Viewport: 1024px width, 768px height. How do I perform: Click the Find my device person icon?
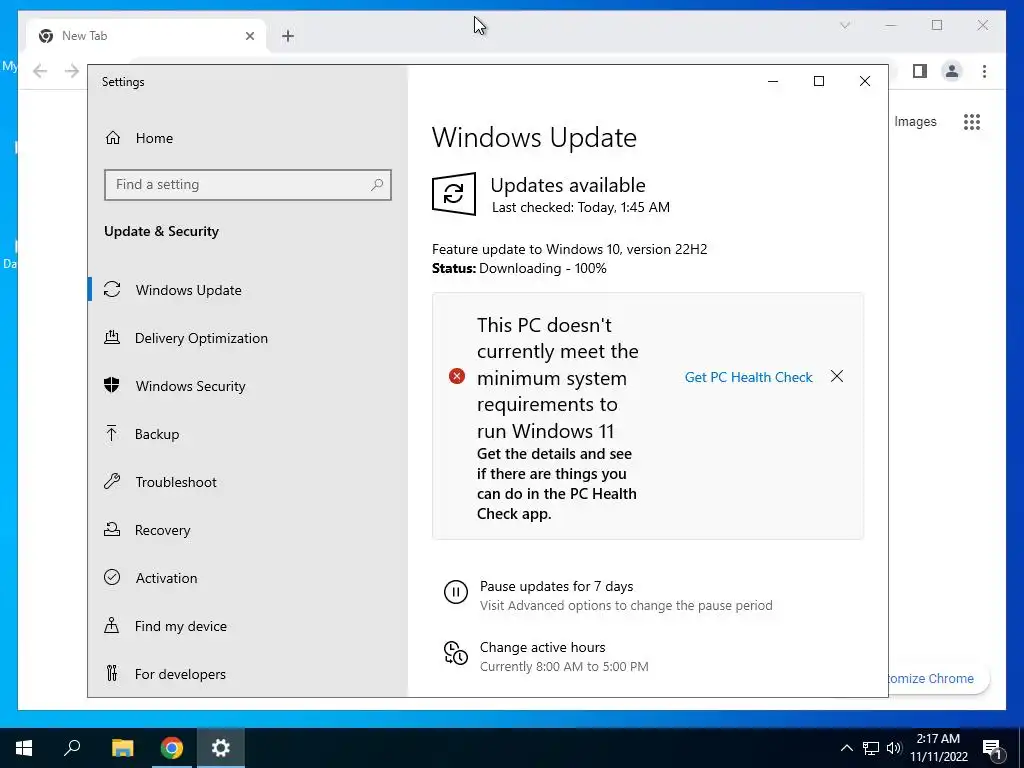112,626
